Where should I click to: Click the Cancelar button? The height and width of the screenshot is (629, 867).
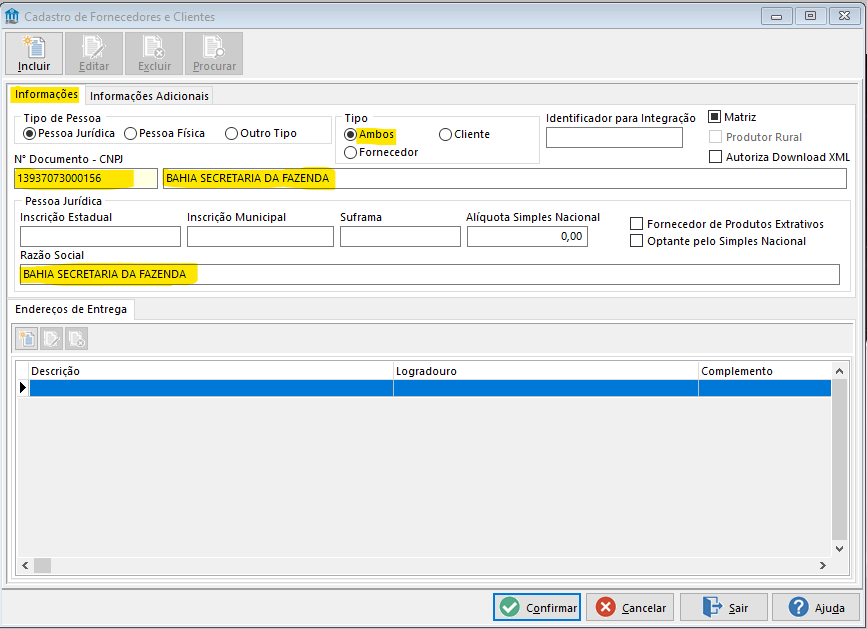click(x=630, y=607)
